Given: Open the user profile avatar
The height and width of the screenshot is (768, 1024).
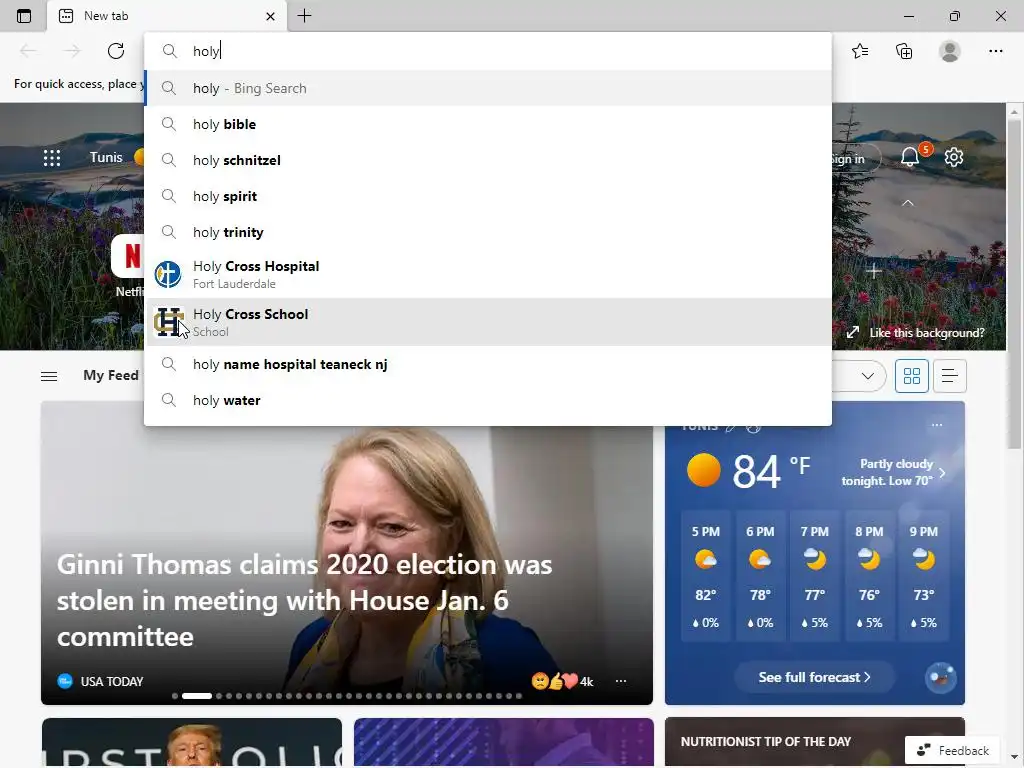Looking at the screenshot, I should pyautogui.click(x=950, y=51).
